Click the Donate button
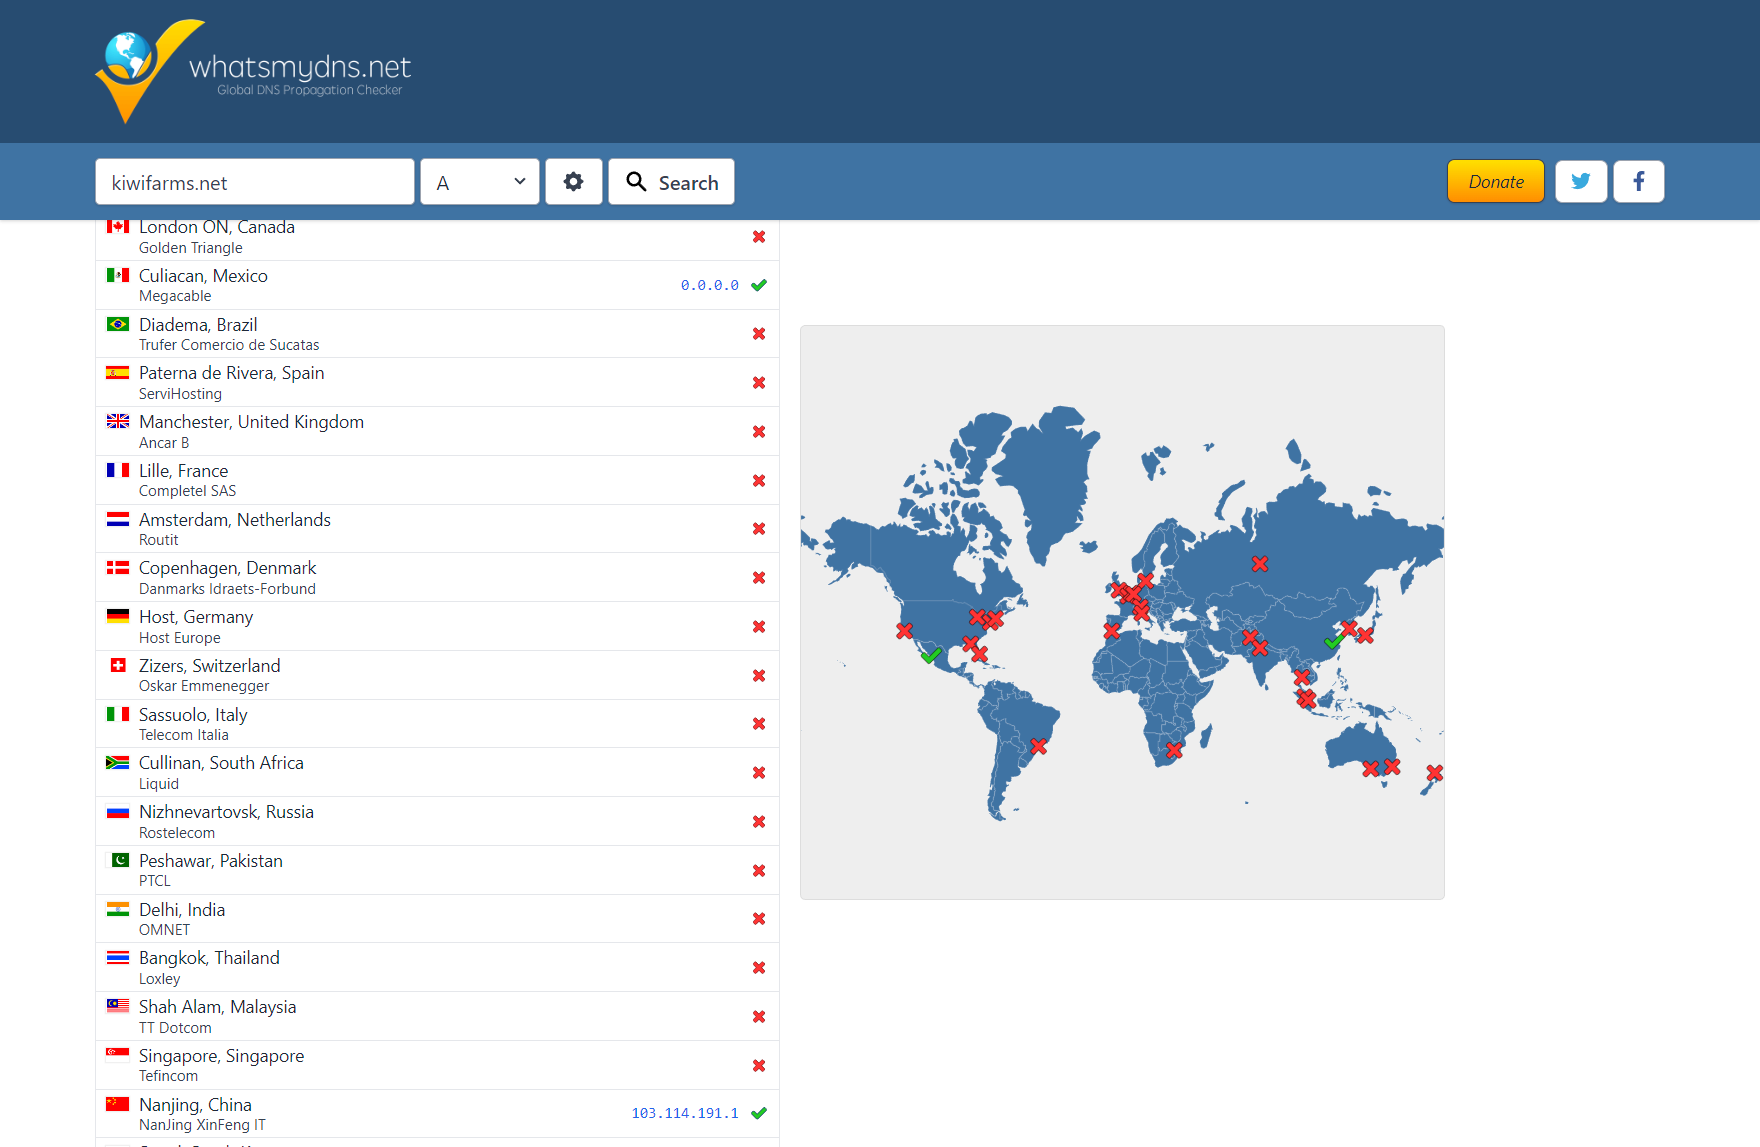 (x=1496, y=182)
